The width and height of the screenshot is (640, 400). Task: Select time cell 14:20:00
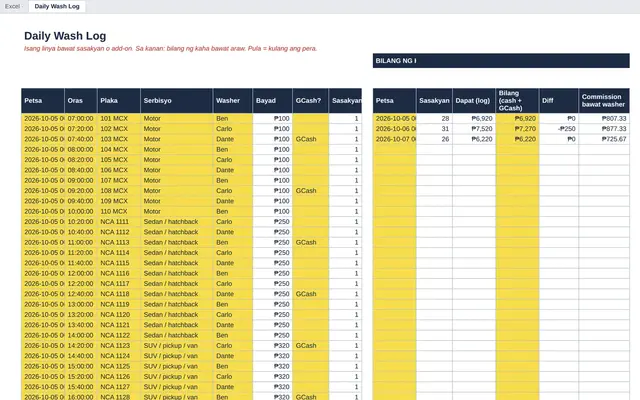pos(81,346)
